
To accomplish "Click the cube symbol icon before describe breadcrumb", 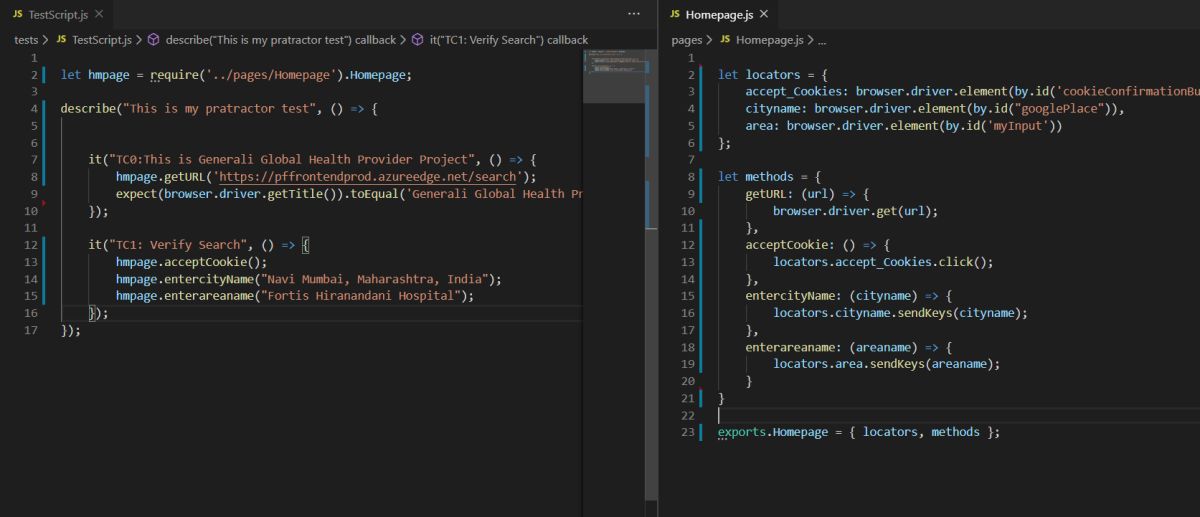I will click(x=154, y=40).
